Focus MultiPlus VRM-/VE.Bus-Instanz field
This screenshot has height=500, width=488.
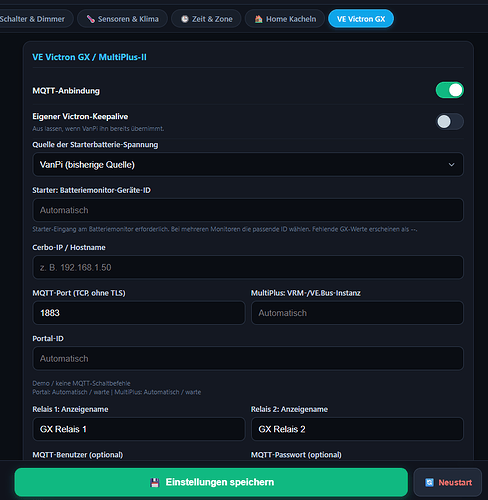coord(357,313)
